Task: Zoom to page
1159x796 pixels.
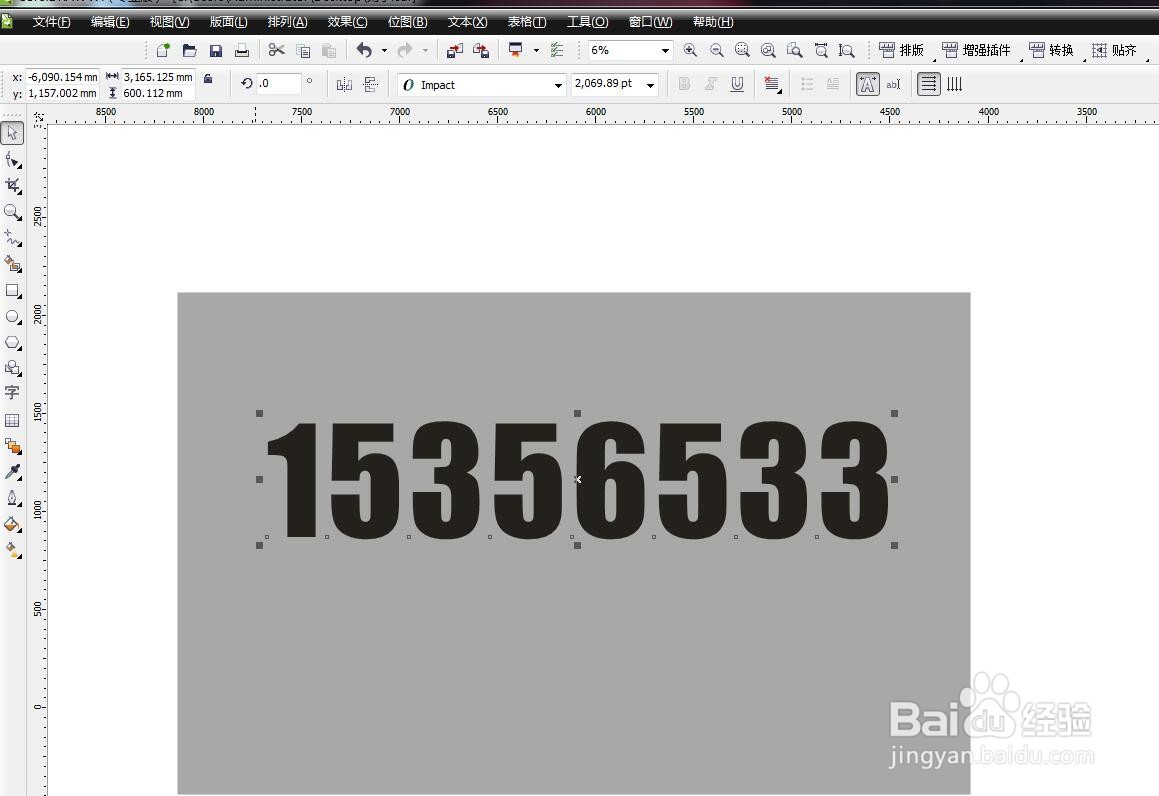Action: 795,50
